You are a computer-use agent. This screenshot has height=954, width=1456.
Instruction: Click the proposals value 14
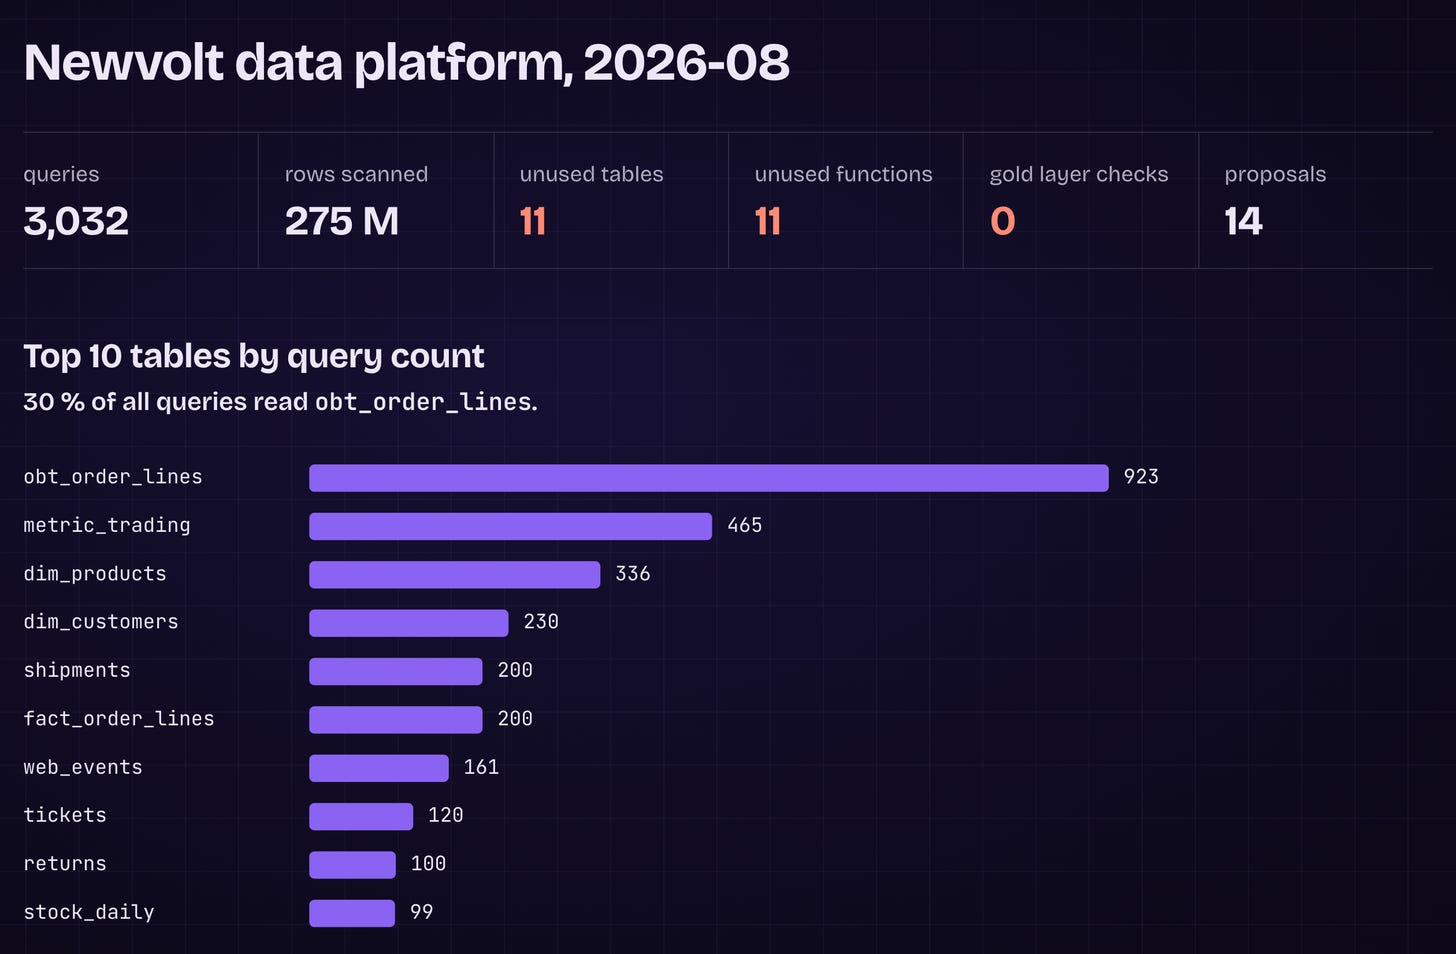click(x=1244, y=221)
